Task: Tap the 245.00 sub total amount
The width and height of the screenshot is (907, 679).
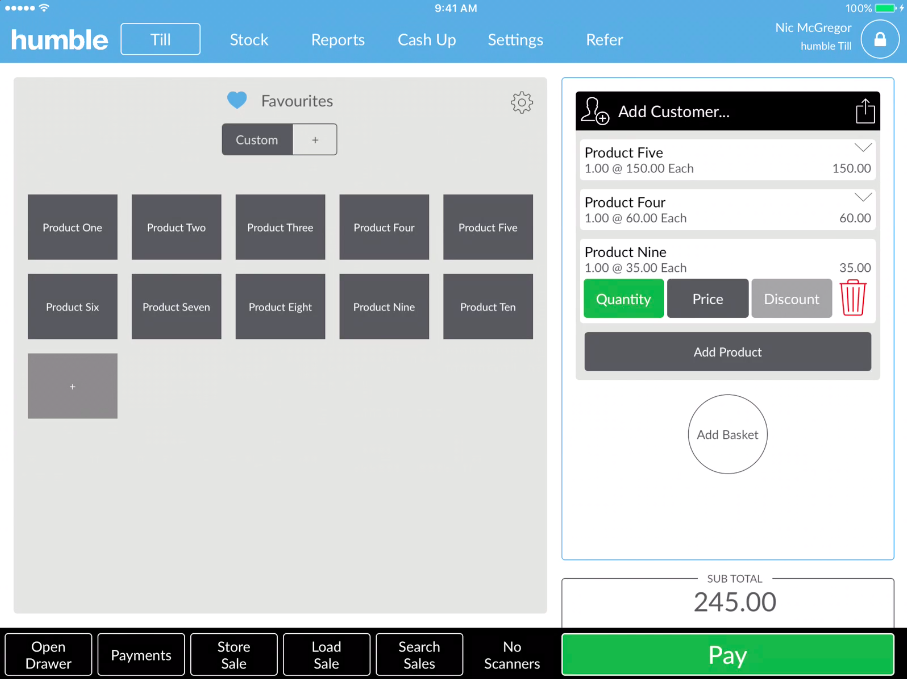Action: click(x=735, y=602)
